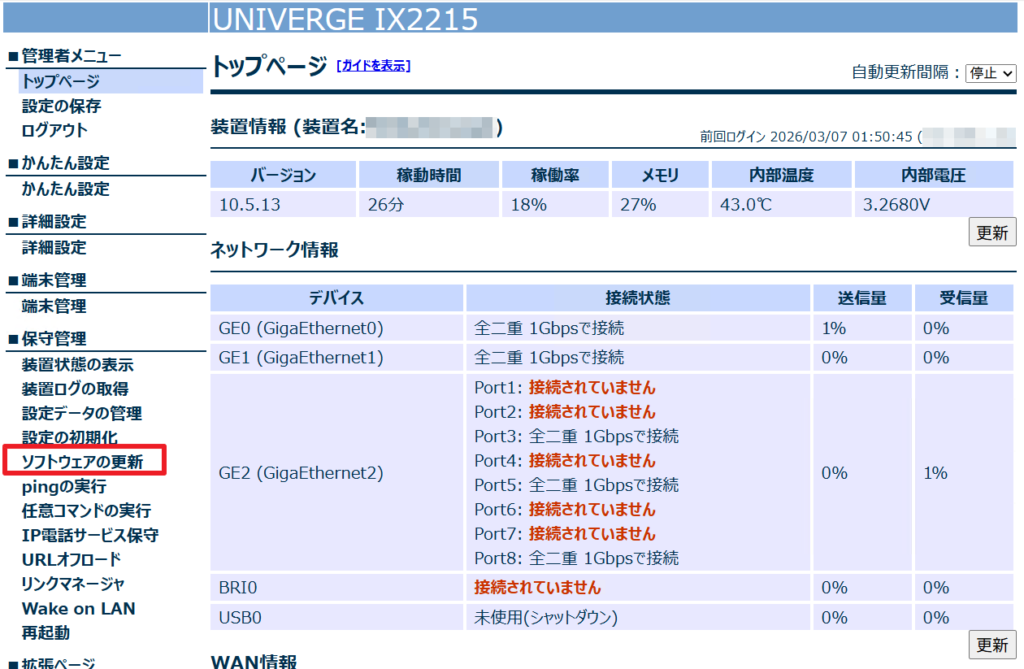
Task: Click the ガイドを表示 link
Action: [373, 66]
